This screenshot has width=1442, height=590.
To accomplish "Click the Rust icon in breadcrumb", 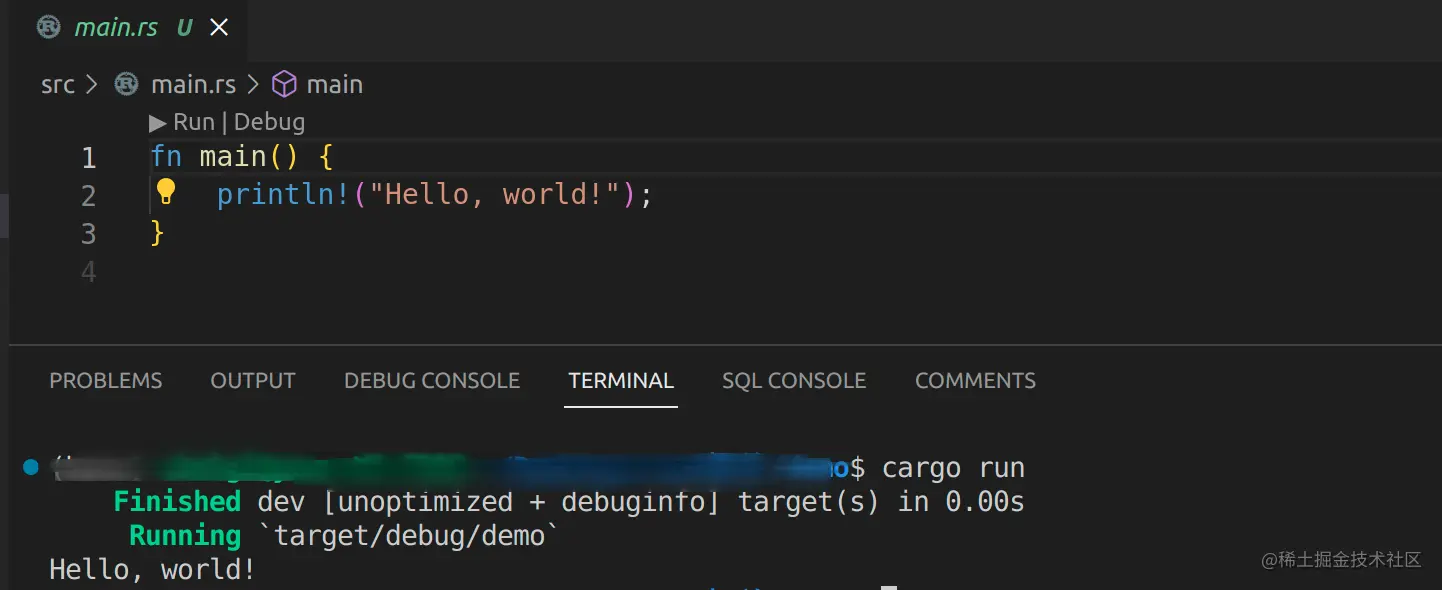I will [x=126, y=85].
